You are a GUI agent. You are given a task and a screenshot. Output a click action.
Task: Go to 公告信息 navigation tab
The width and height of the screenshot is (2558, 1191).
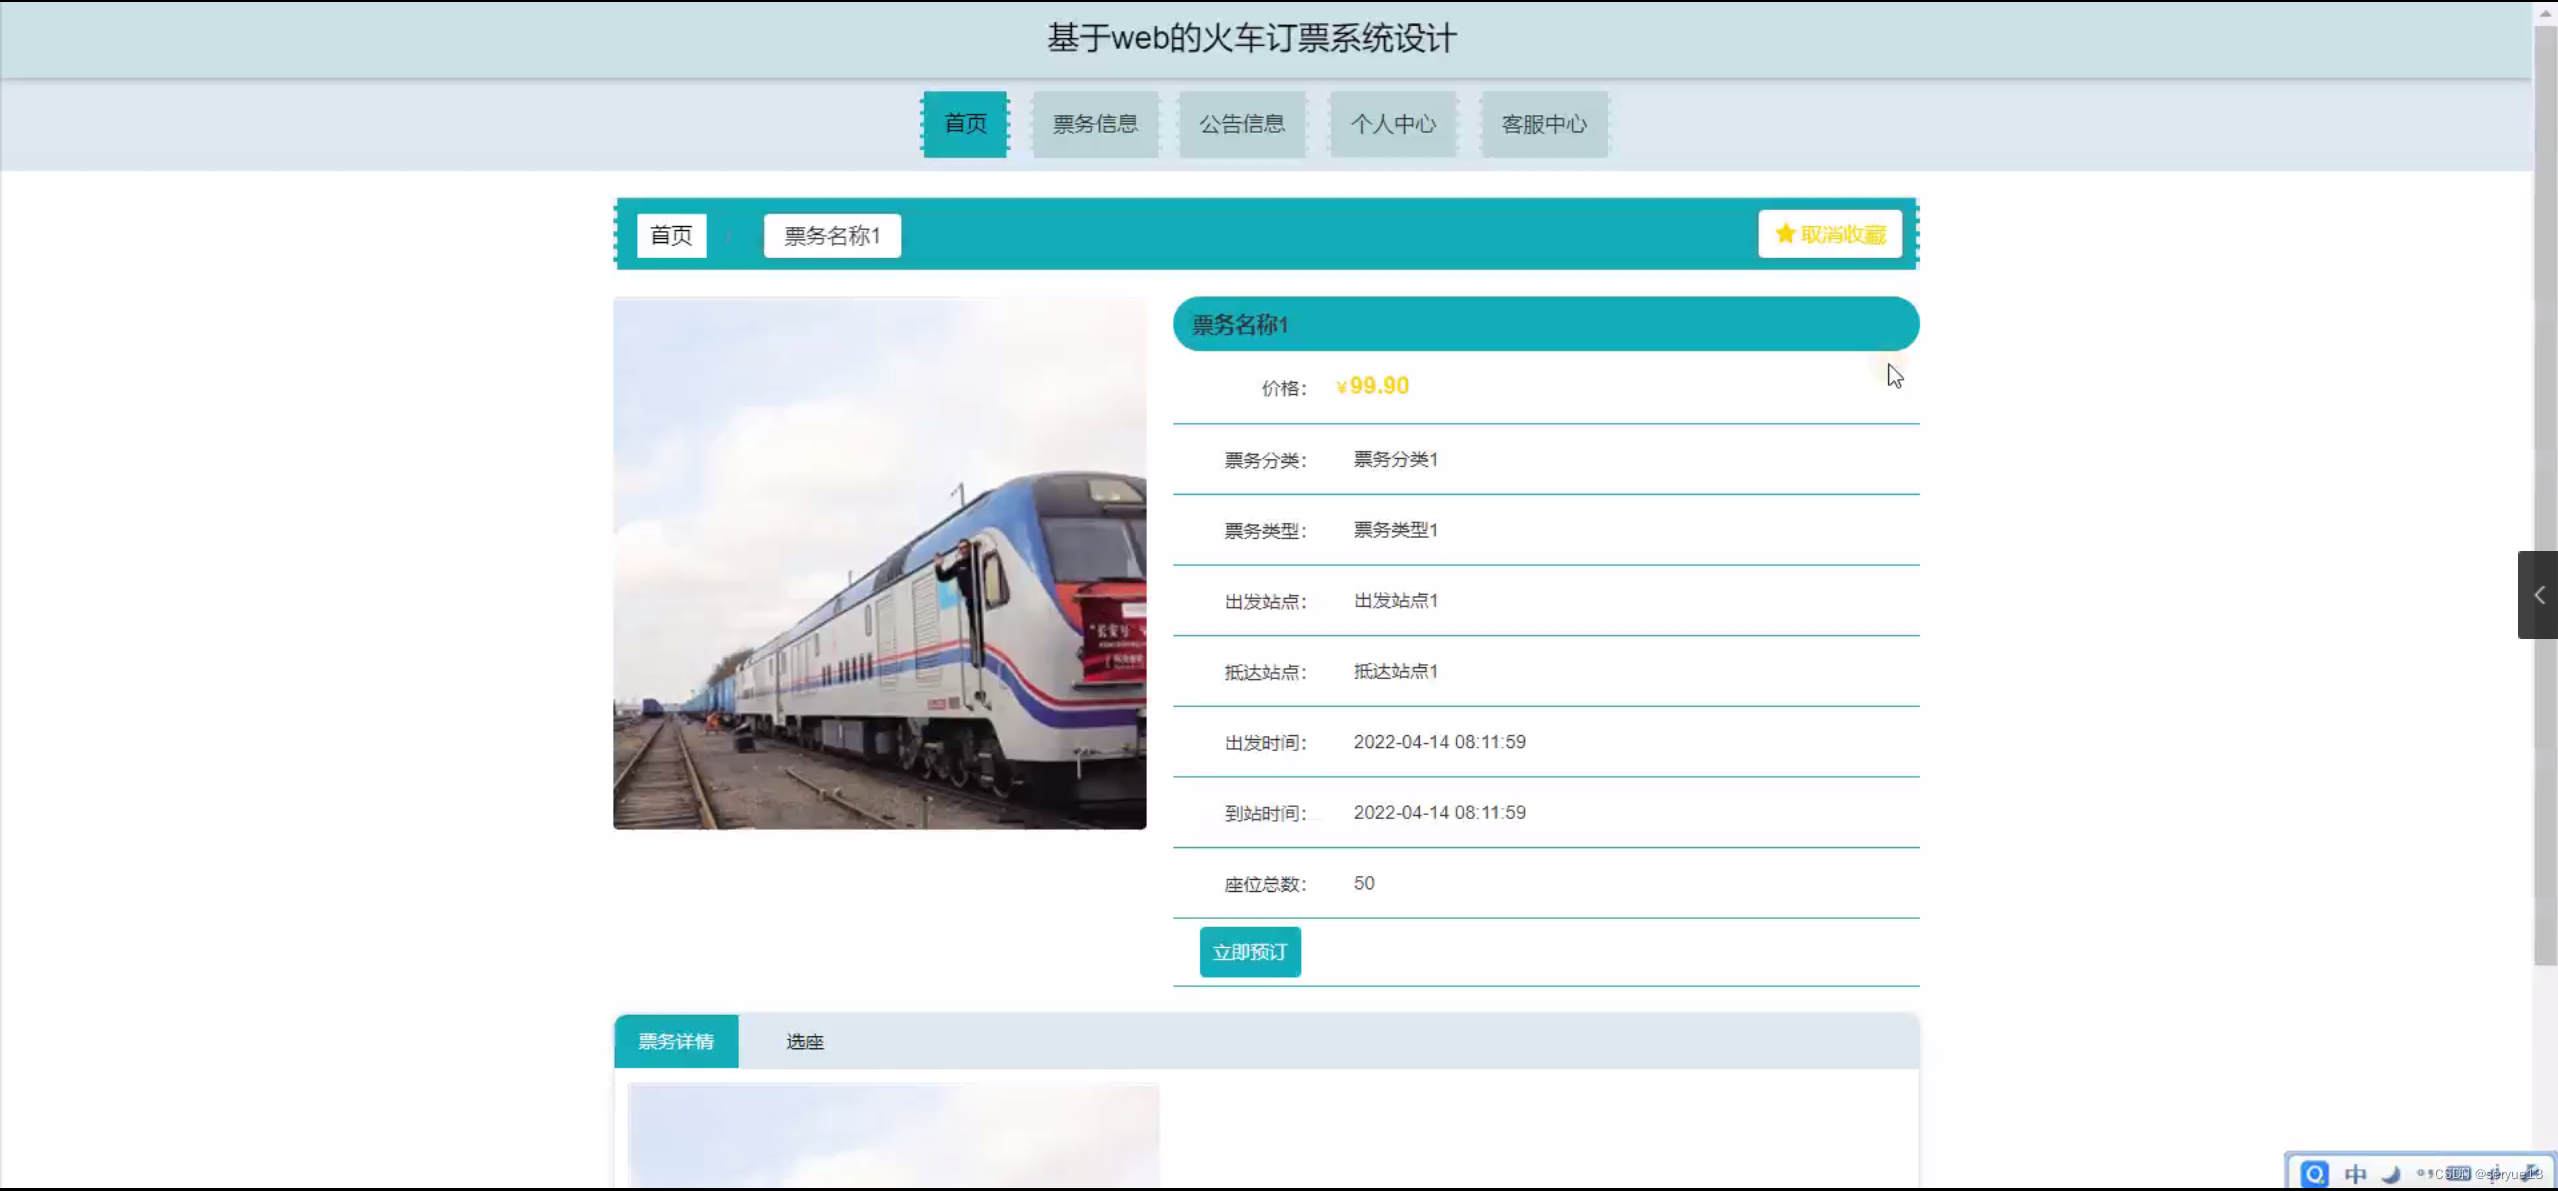[x=1242, y=124]
